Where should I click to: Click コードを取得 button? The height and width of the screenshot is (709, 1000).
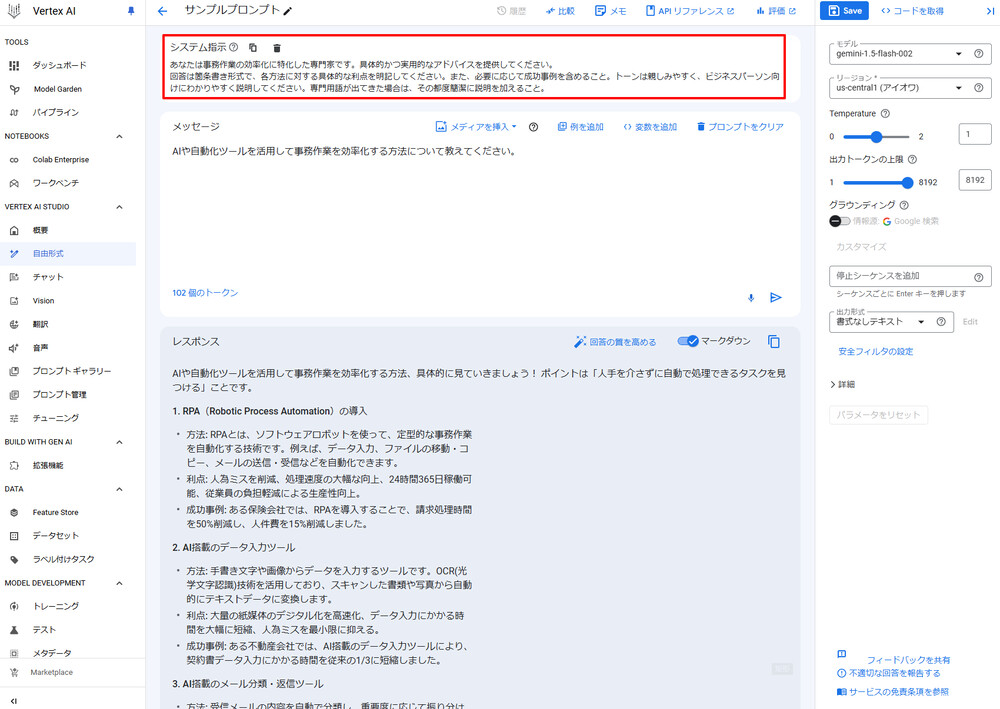click(x=912, y=11)
